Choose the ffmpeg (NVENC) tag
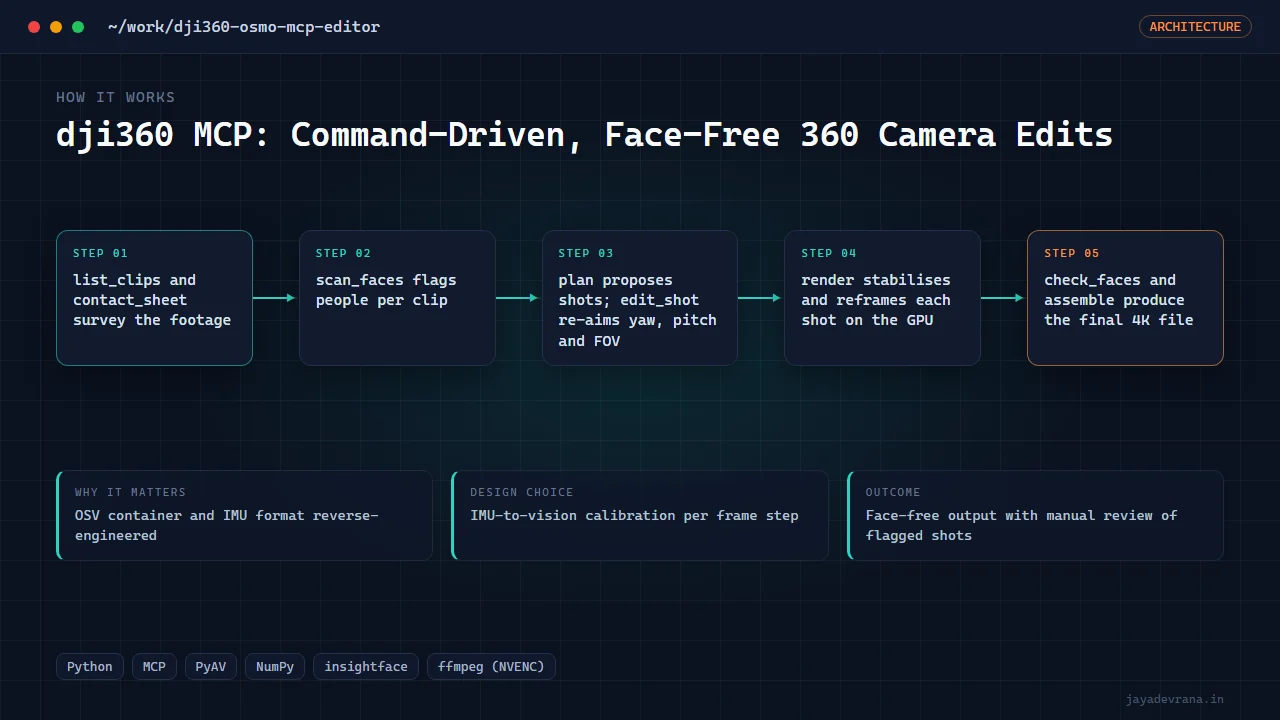 tap(491, 667)
